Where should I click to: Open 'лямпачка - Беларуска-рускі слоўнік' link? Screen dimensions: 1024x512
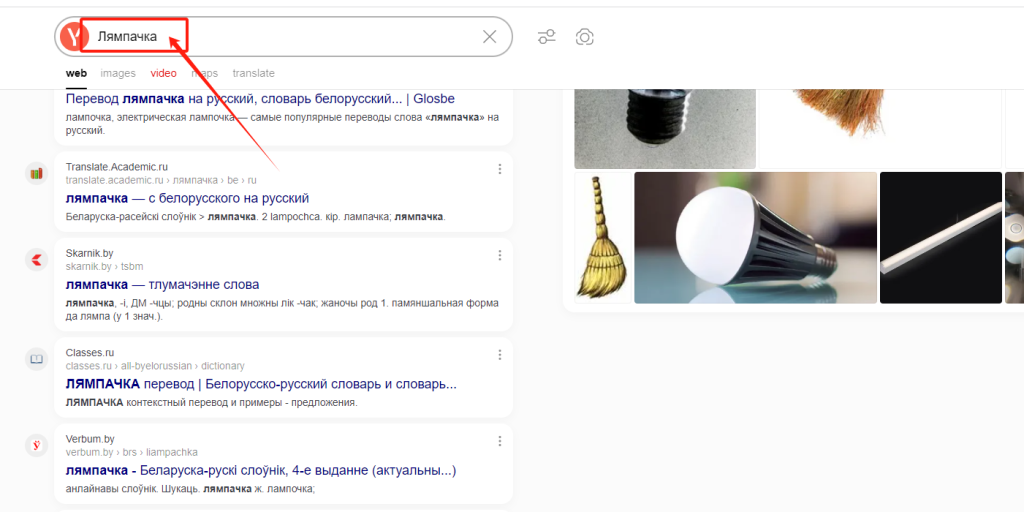coord(261,470)
